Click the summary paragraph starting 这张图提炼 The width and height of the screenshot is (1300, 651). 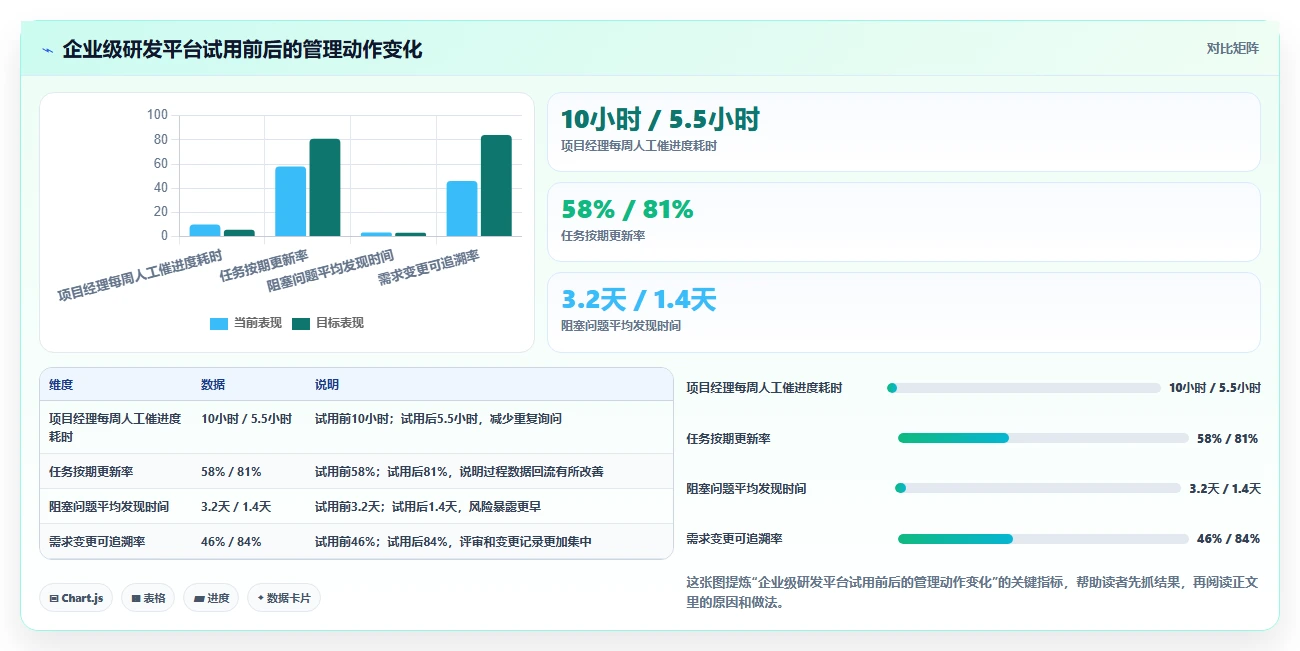coord(972,592)
